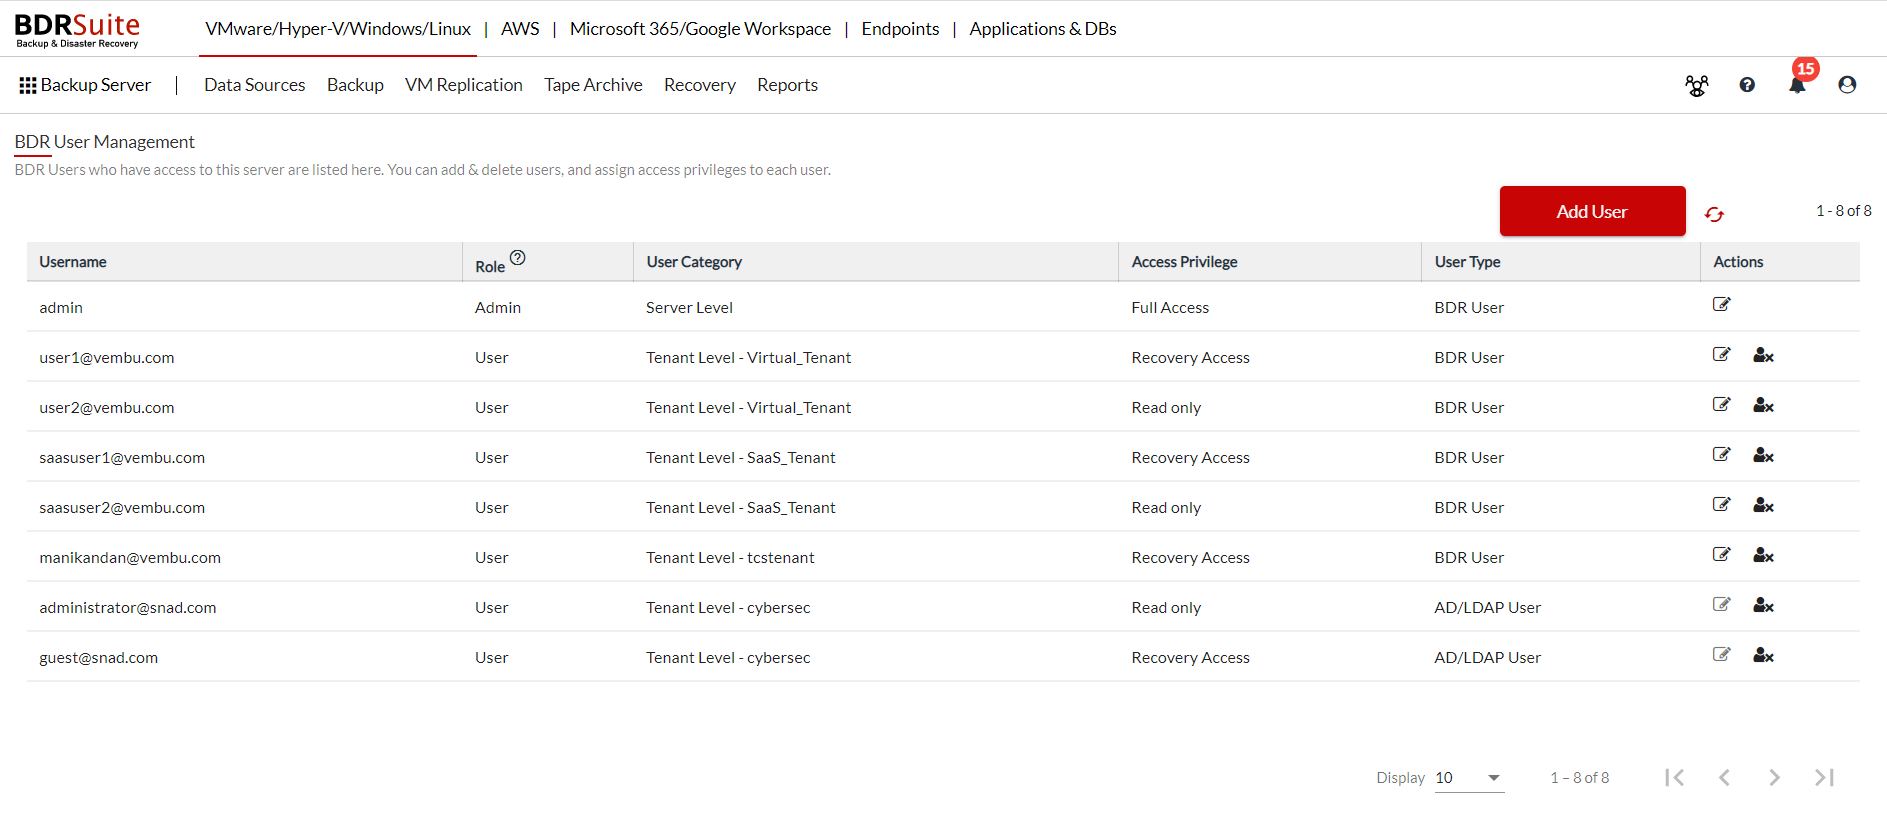
Task: Open the Tape Archive menu
Action: point(593,85)
